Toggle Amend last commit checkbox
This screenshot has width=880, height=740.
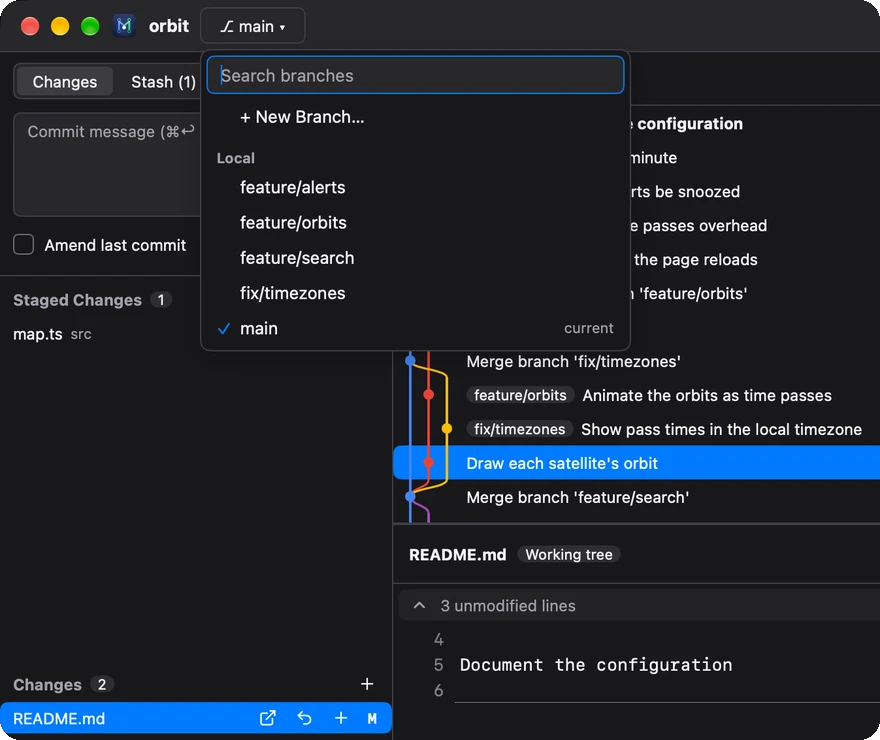click(24, 245)
